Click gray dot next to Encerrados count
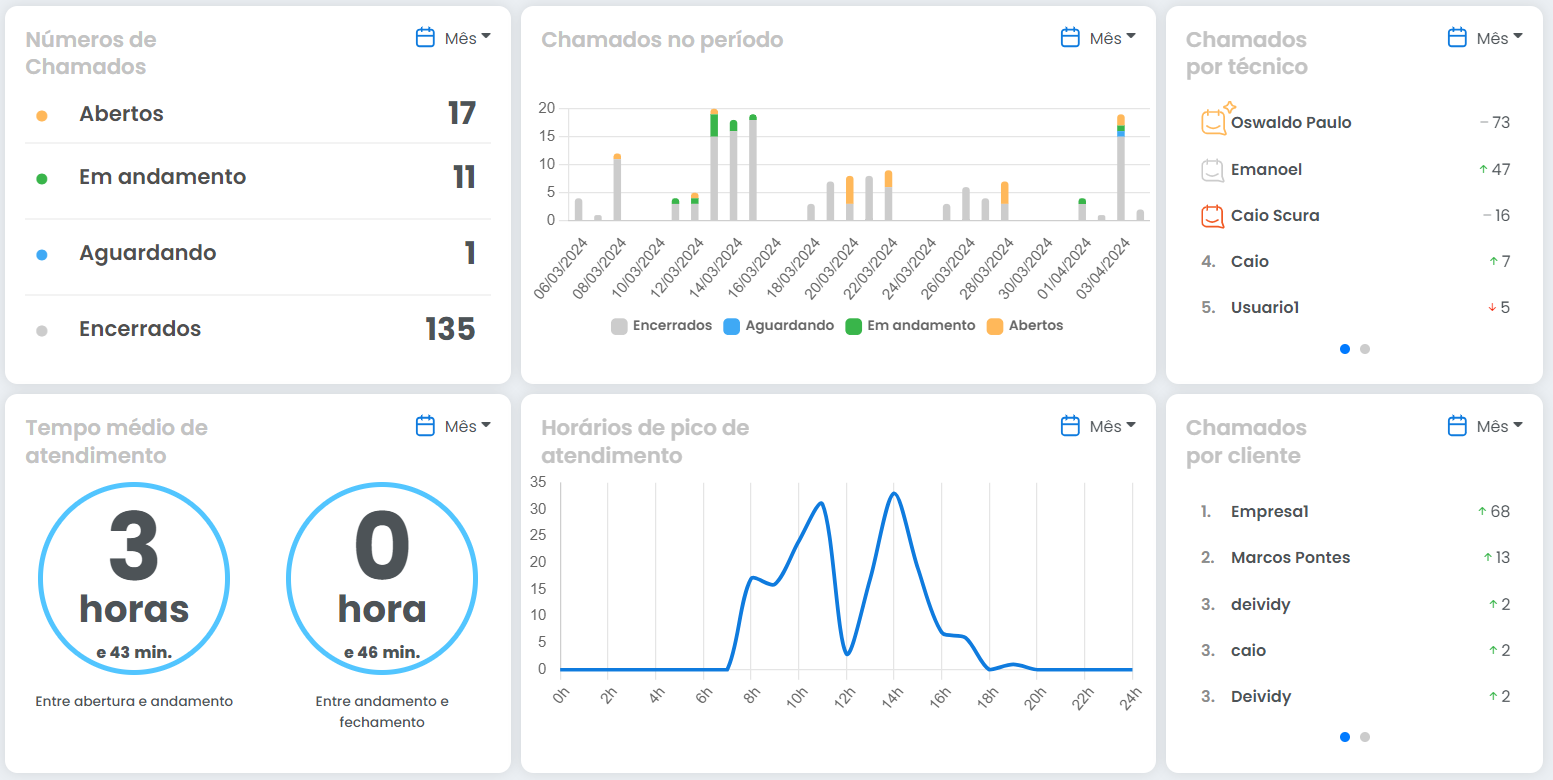The image size is (1553, 780). (x=42, y=331)
